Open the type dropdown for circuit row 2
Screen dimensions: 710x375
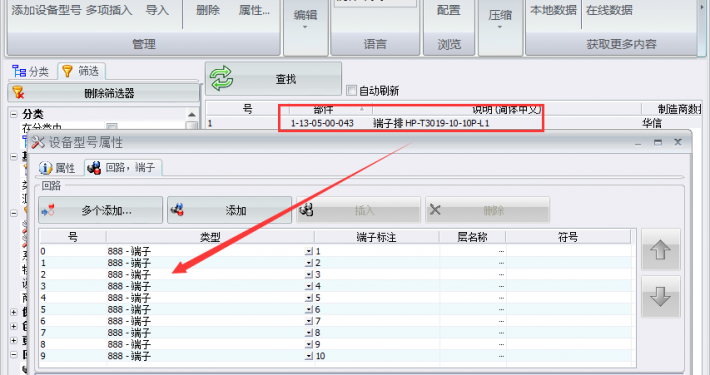(309, 274)
